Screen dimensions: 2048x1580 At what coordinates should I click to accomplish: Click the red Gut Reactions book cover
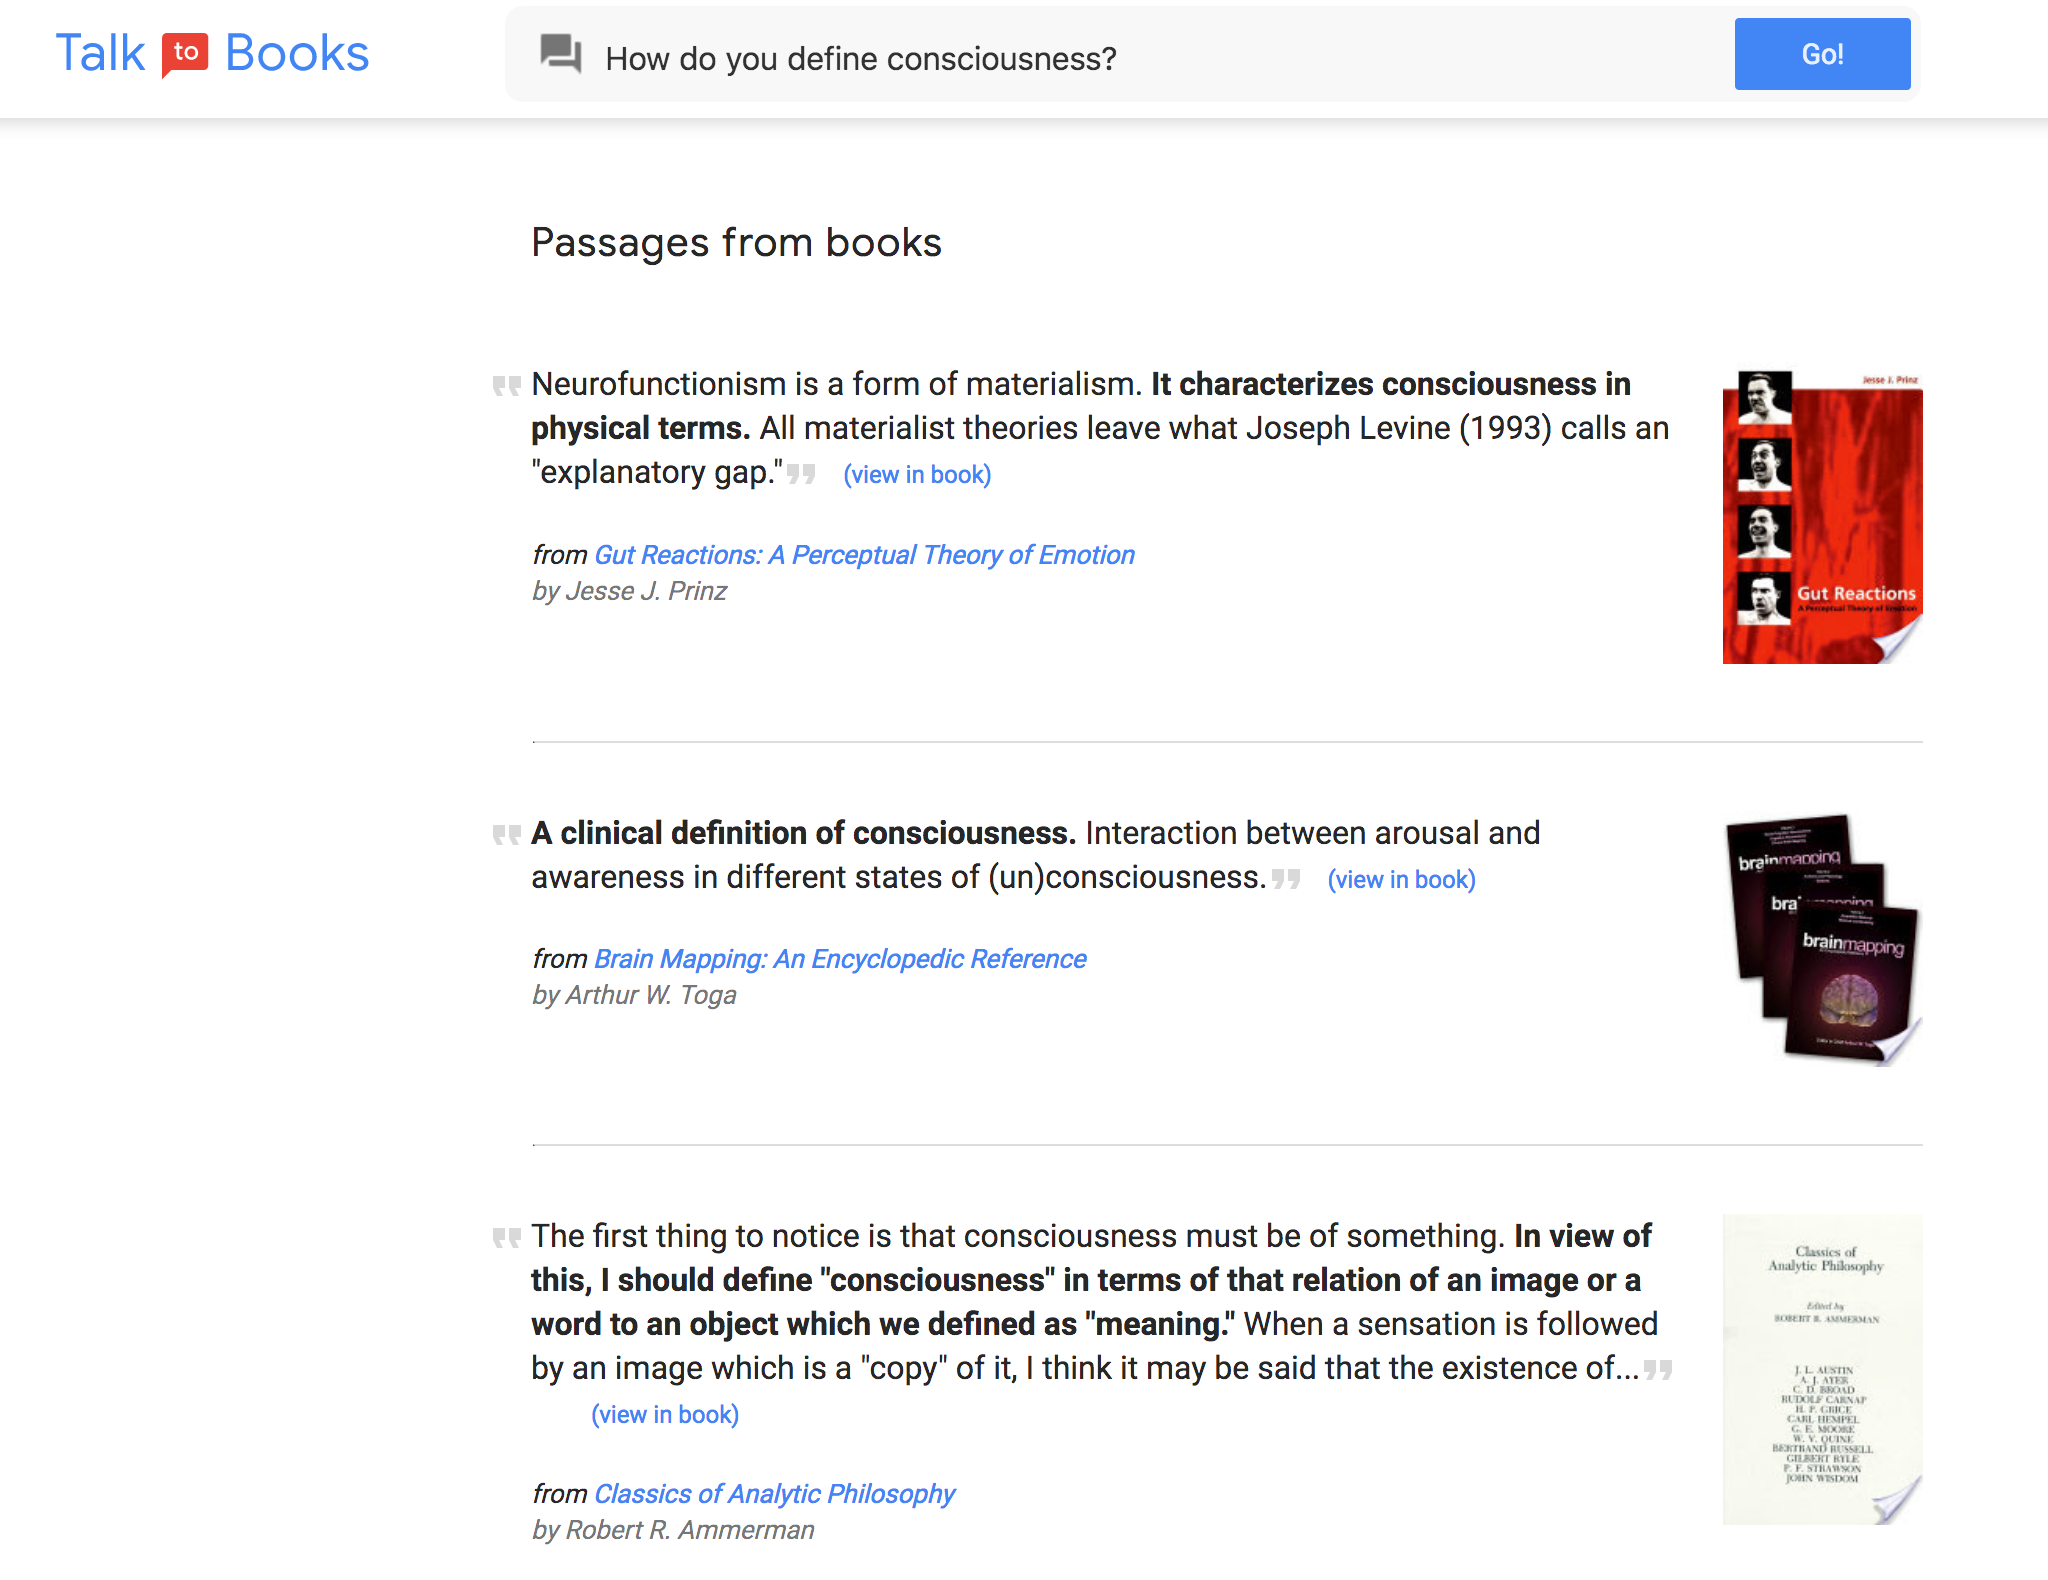coord(1822,517)
